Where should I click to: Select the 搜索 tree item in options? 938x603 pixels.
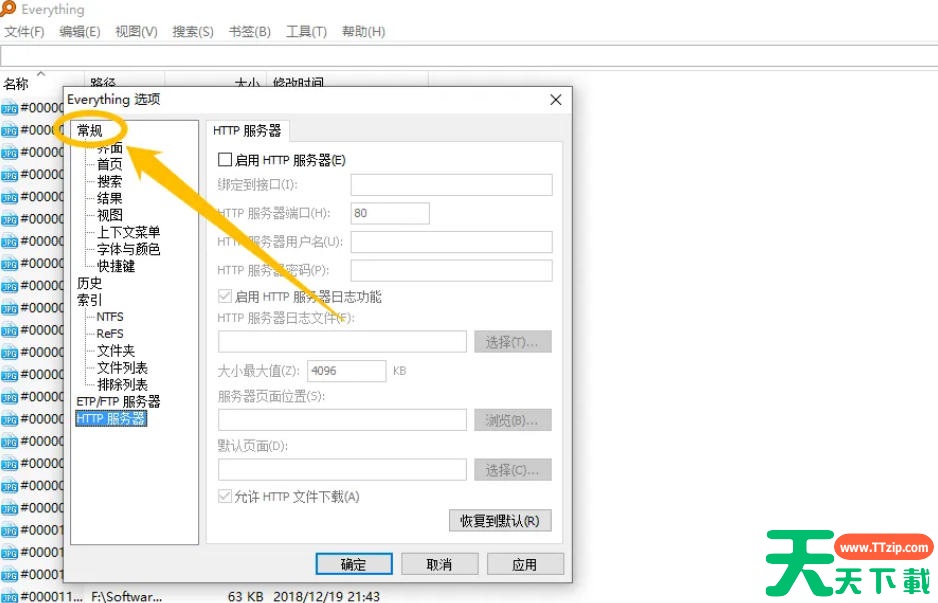(109, 181)
